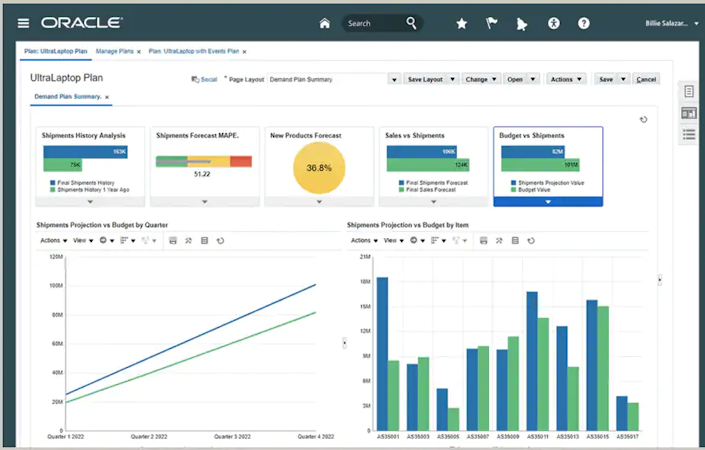Click the Save Layout button

tap(425, 79)
